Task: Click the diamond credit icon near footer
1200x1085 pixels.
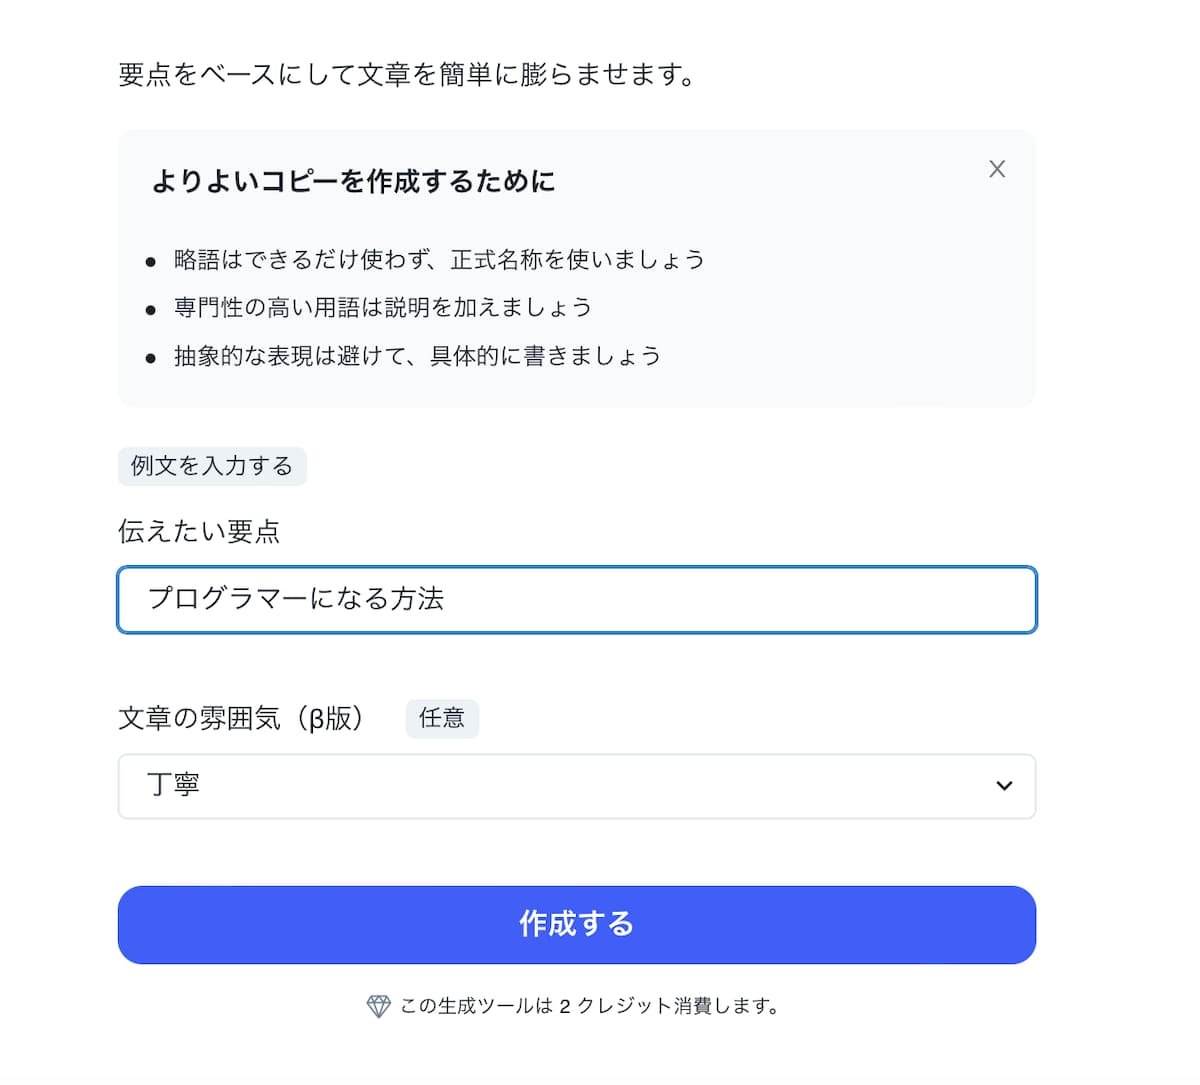Action: 377,1006
